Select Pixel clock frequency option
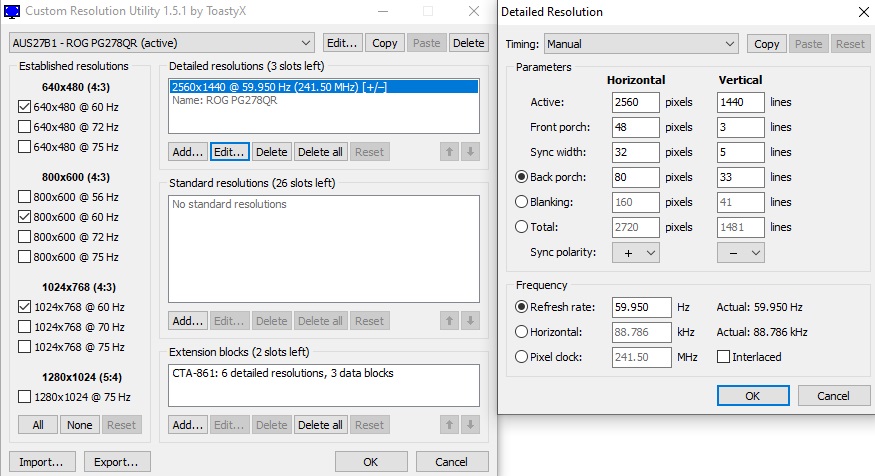The width and height of the screenshot is (875, 476). (520, 357)
